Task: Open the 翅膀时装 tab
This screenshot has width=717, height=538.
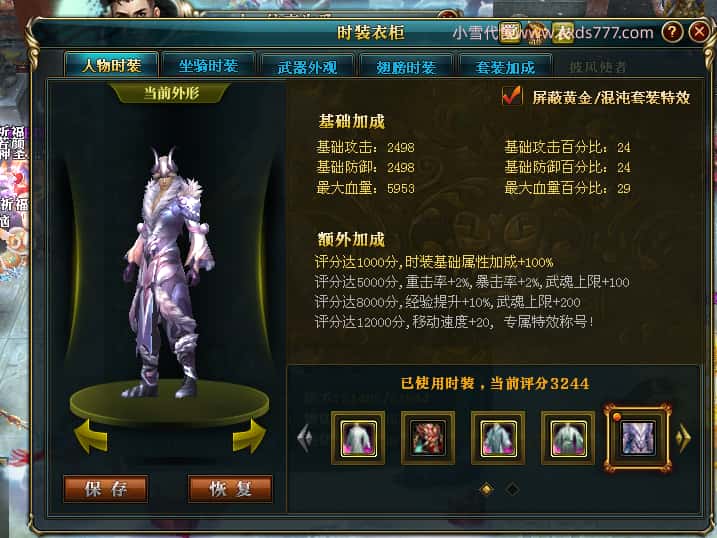Action: click(406, 68)
